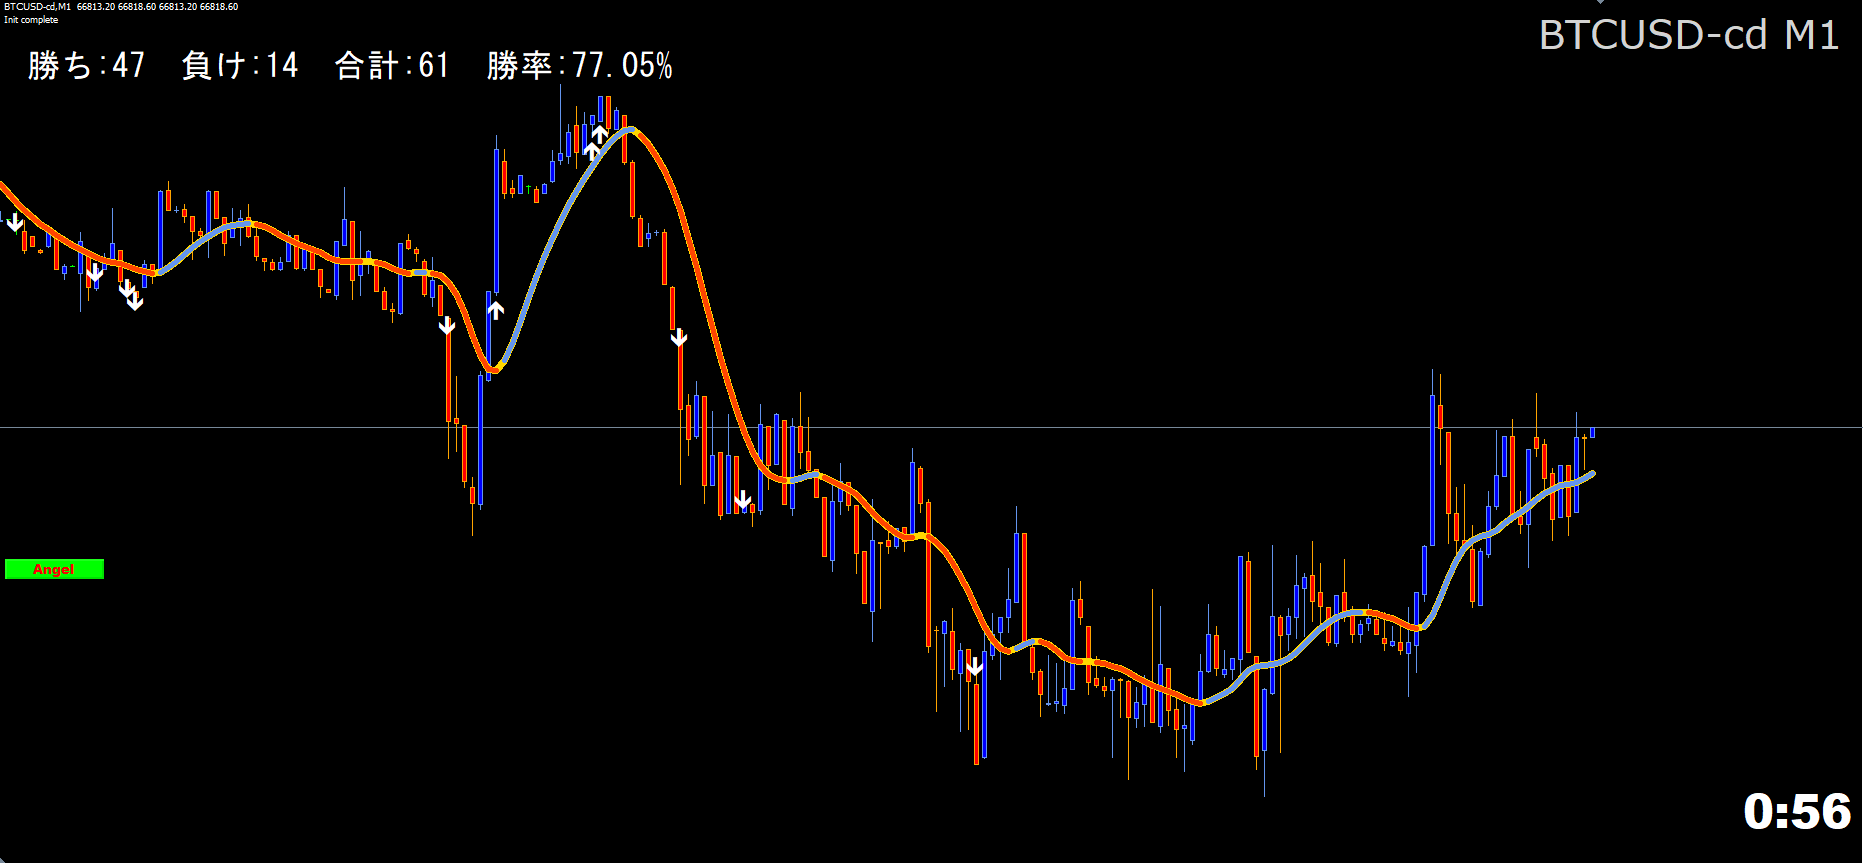Select the topmost up arrow signal at the price peak
Viewport: 1863px width, 863px height.
pyautogui.click(x=600, y=134)
